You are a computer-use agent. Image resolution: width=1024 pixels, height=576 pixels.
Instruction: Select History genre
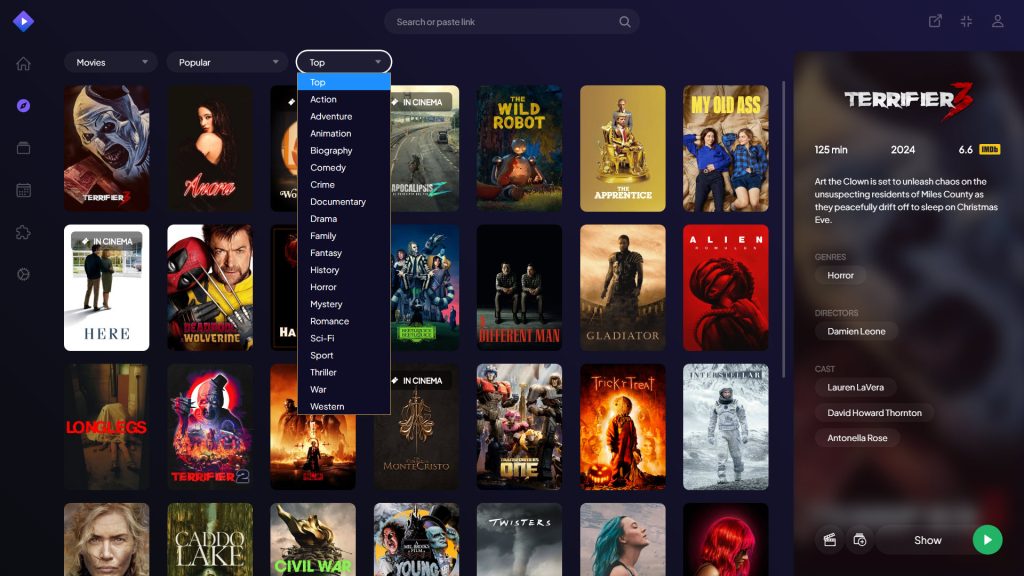(x=344, y=270)
